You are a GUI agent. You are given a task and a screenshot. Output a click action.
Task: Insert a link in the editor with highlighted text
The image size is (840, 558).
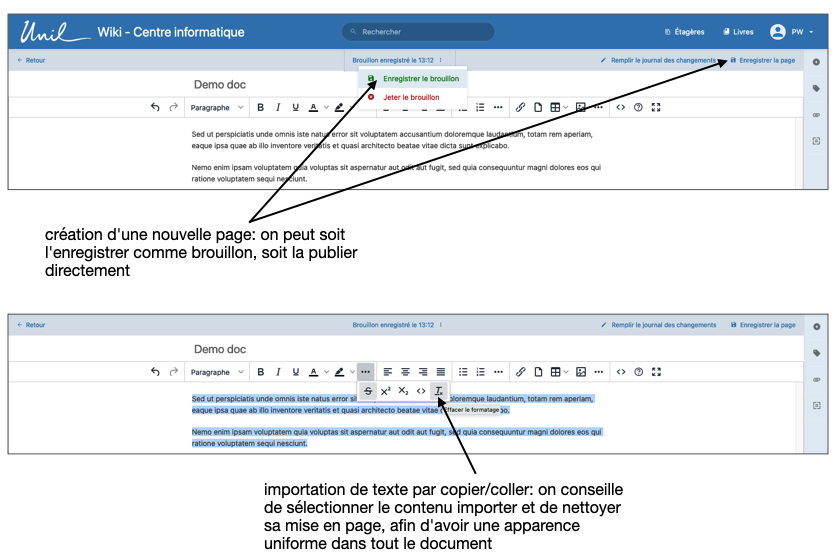[520, 372]
